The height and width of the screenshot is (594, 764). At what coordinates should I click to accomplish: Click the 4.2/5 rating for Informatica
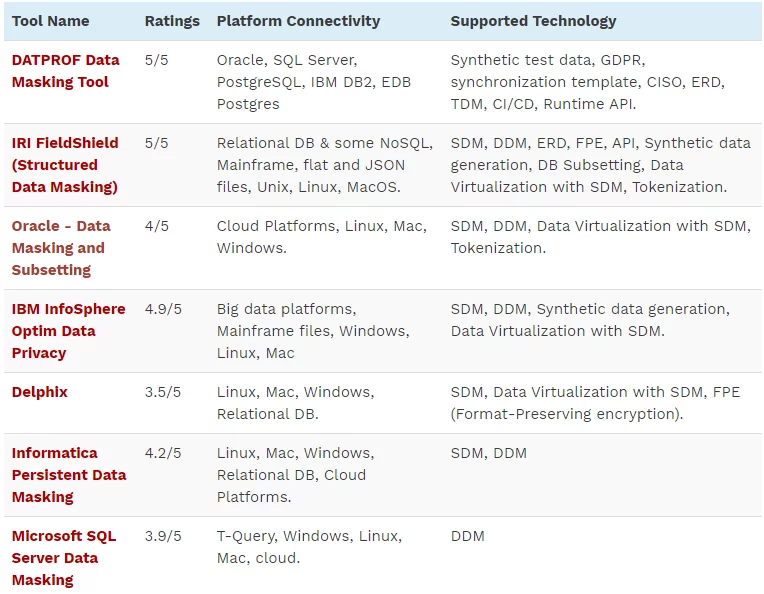tap(165, 453)
